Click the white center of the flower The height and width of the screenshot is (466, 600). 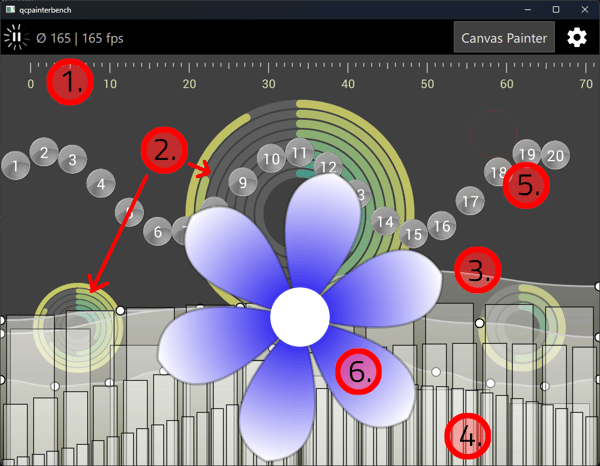coord(299,316)
